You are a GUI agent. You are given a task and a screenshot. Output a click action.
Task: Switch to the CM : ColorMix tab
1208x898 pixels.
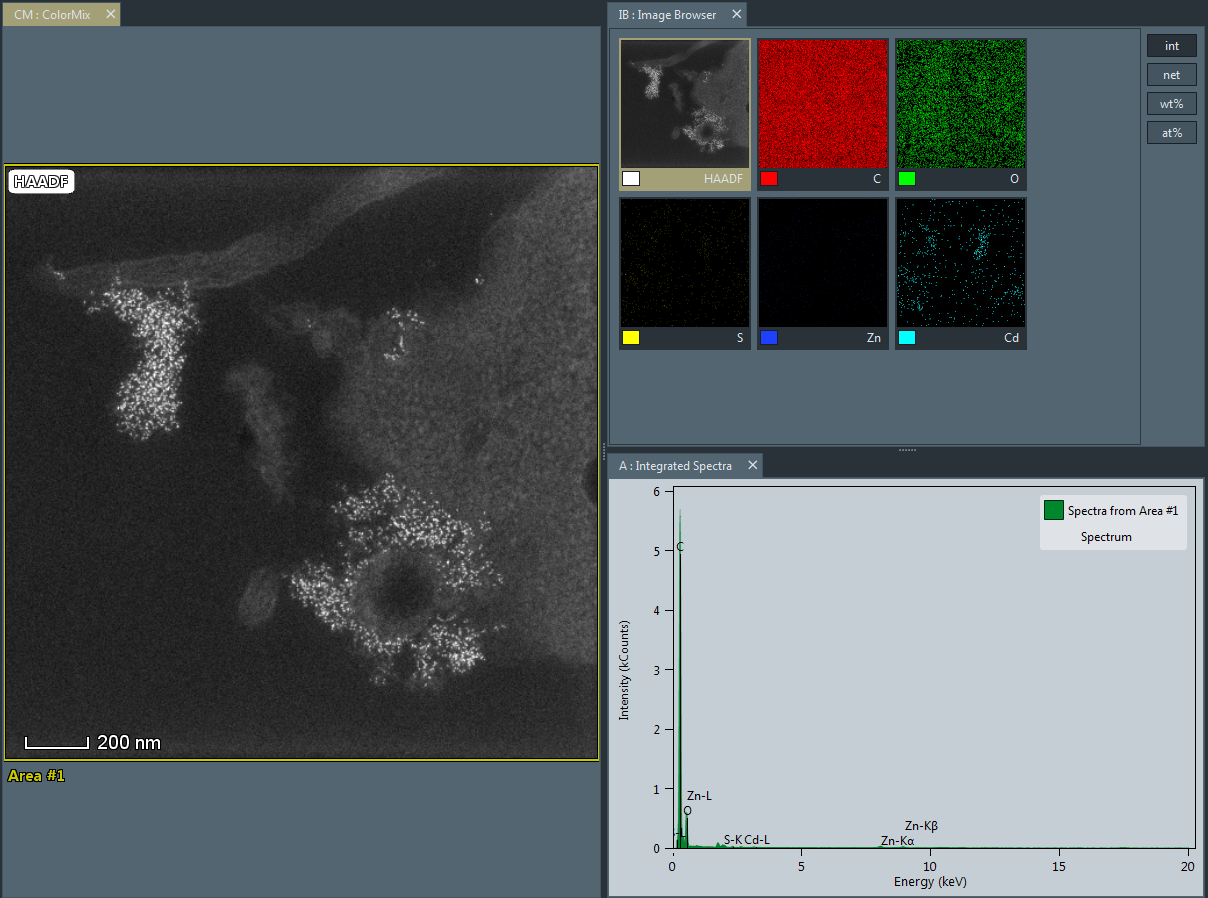50,14
